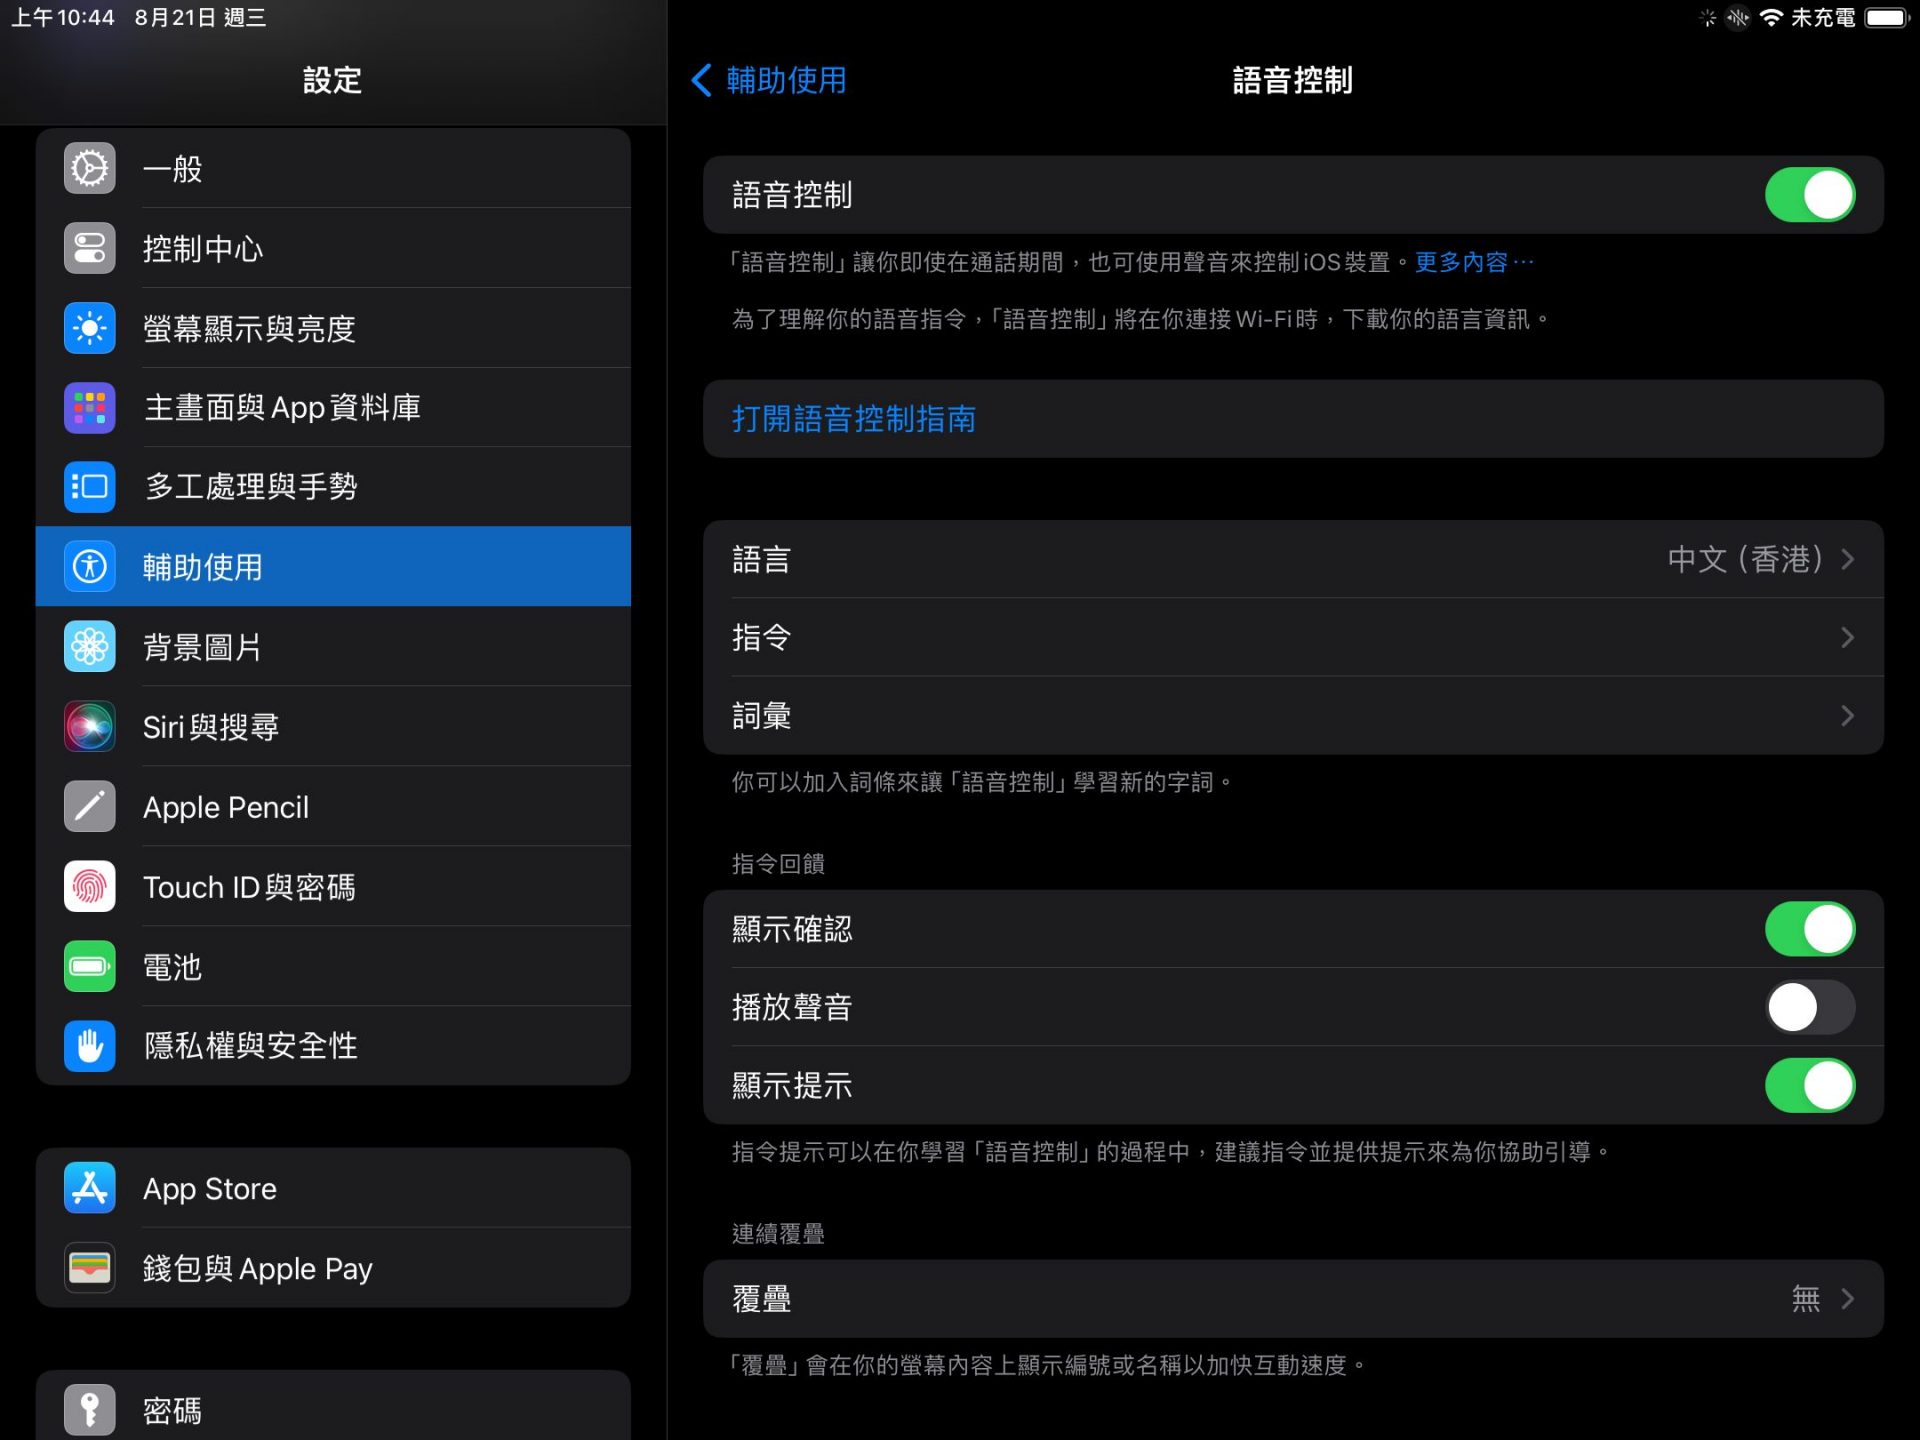Go back to 輔助使用 with the back button
This screenshot has height=1440, width=1920.
(x=769, y=80)
